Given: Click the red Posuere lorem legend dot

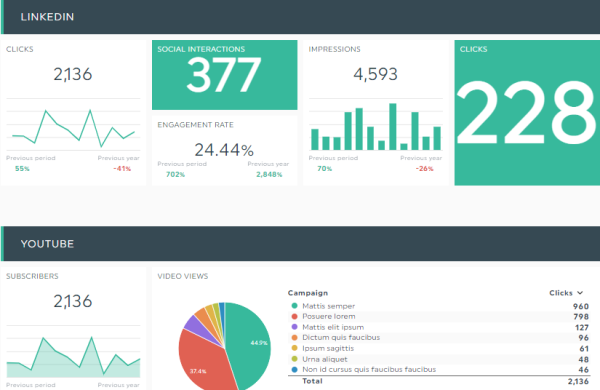Looking at the screenshot, I should 294,316.
